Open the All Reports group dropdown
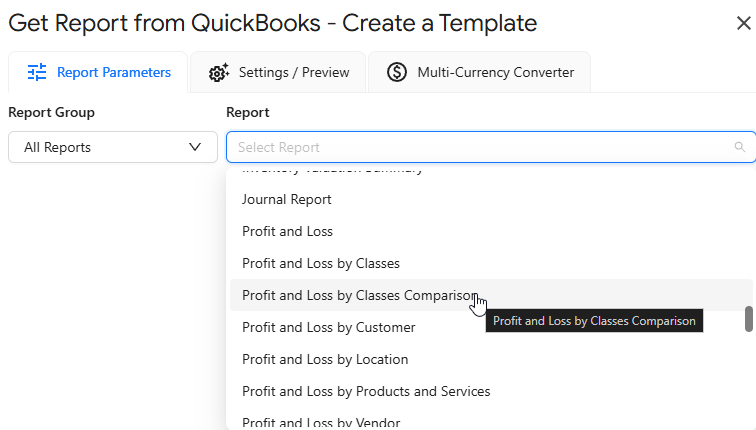The height and width of the screenshot is (430, 756). pos(112,147)
